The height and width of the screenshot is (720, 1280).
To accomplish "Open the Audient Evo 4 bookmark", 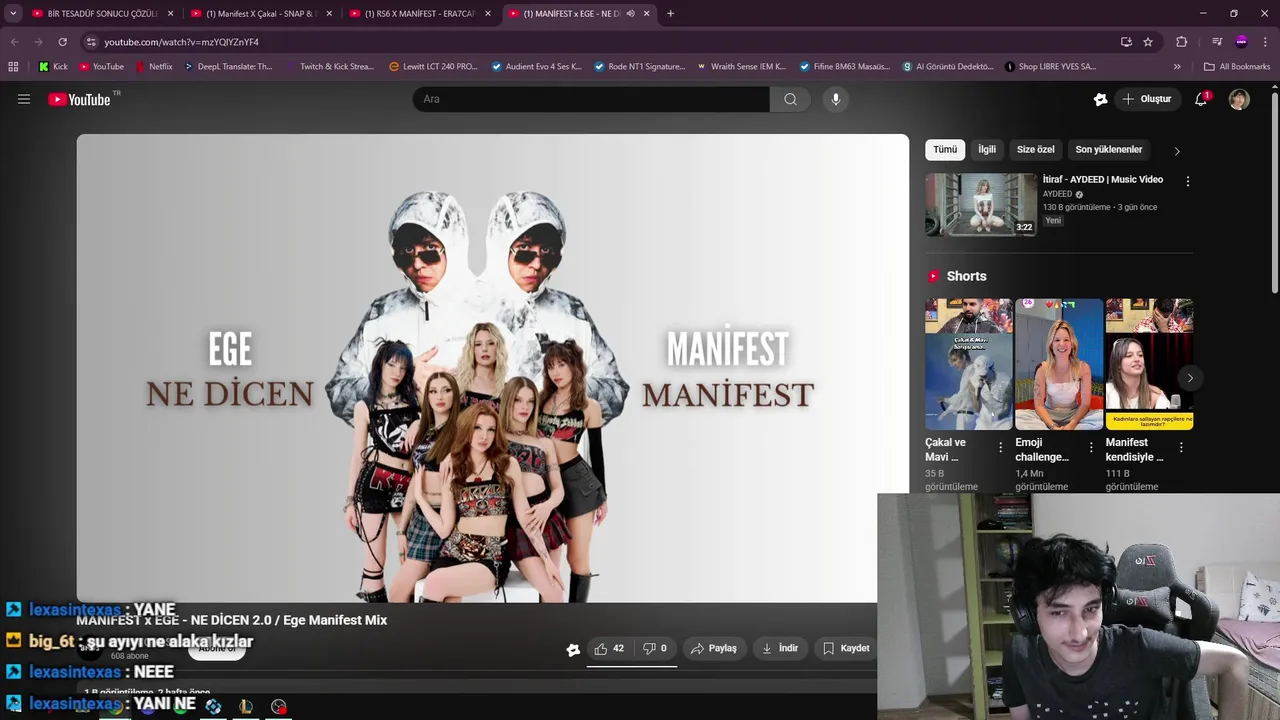I will click(x=536, y=67).
